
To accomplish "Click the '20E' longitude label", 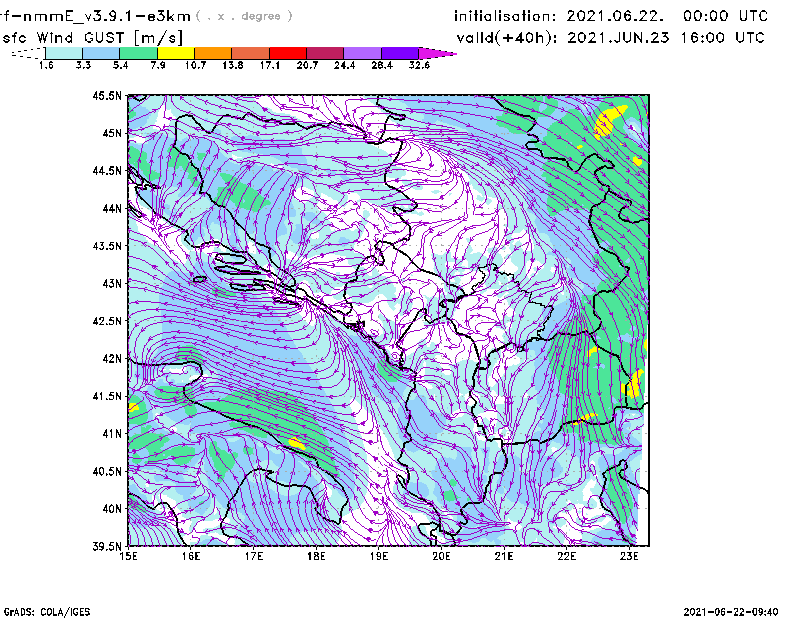I will pos(441,556).
